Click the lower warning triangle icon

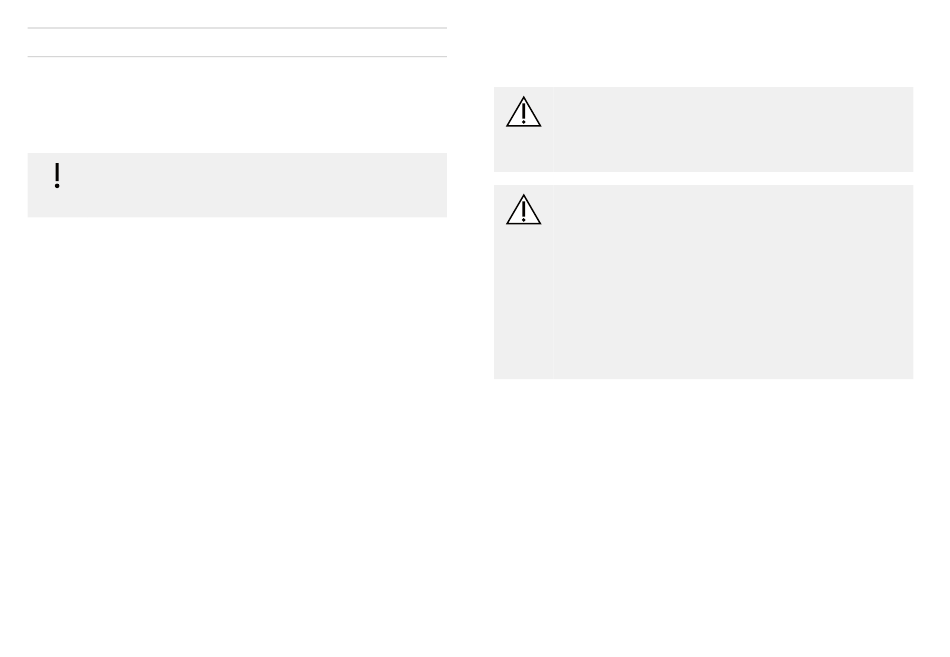click(x=523, y=210)
